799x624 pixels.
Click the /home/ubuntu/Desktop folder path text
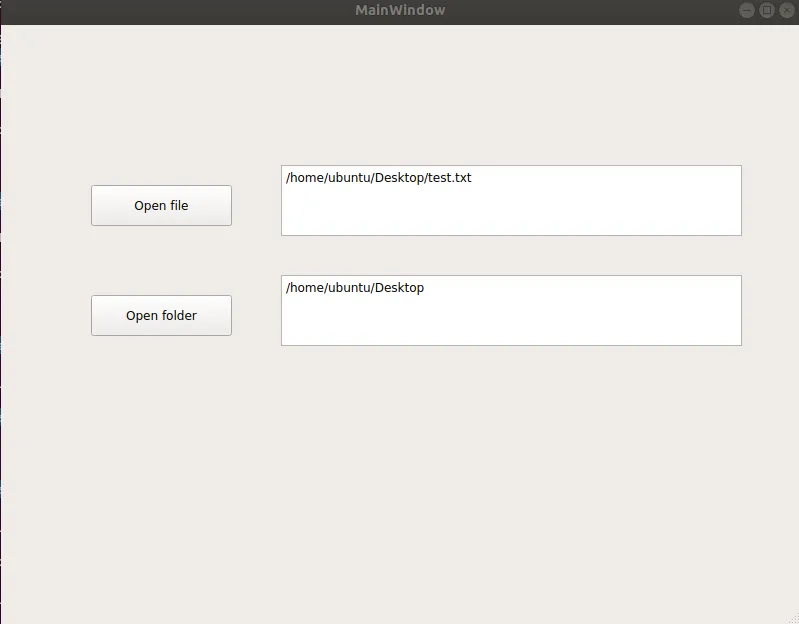pyautogui.click(x=355, y=288)
